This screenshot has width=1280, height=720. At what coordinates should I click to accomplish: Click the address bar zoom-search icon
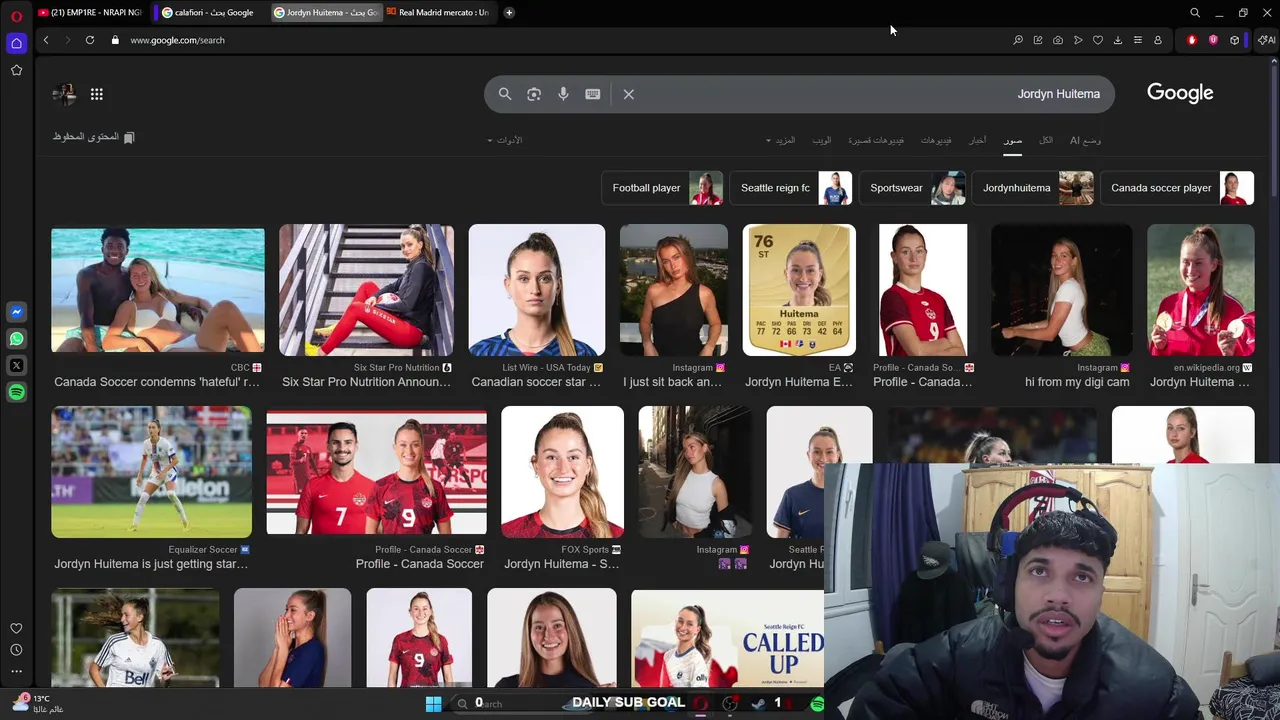point(1018,40)
